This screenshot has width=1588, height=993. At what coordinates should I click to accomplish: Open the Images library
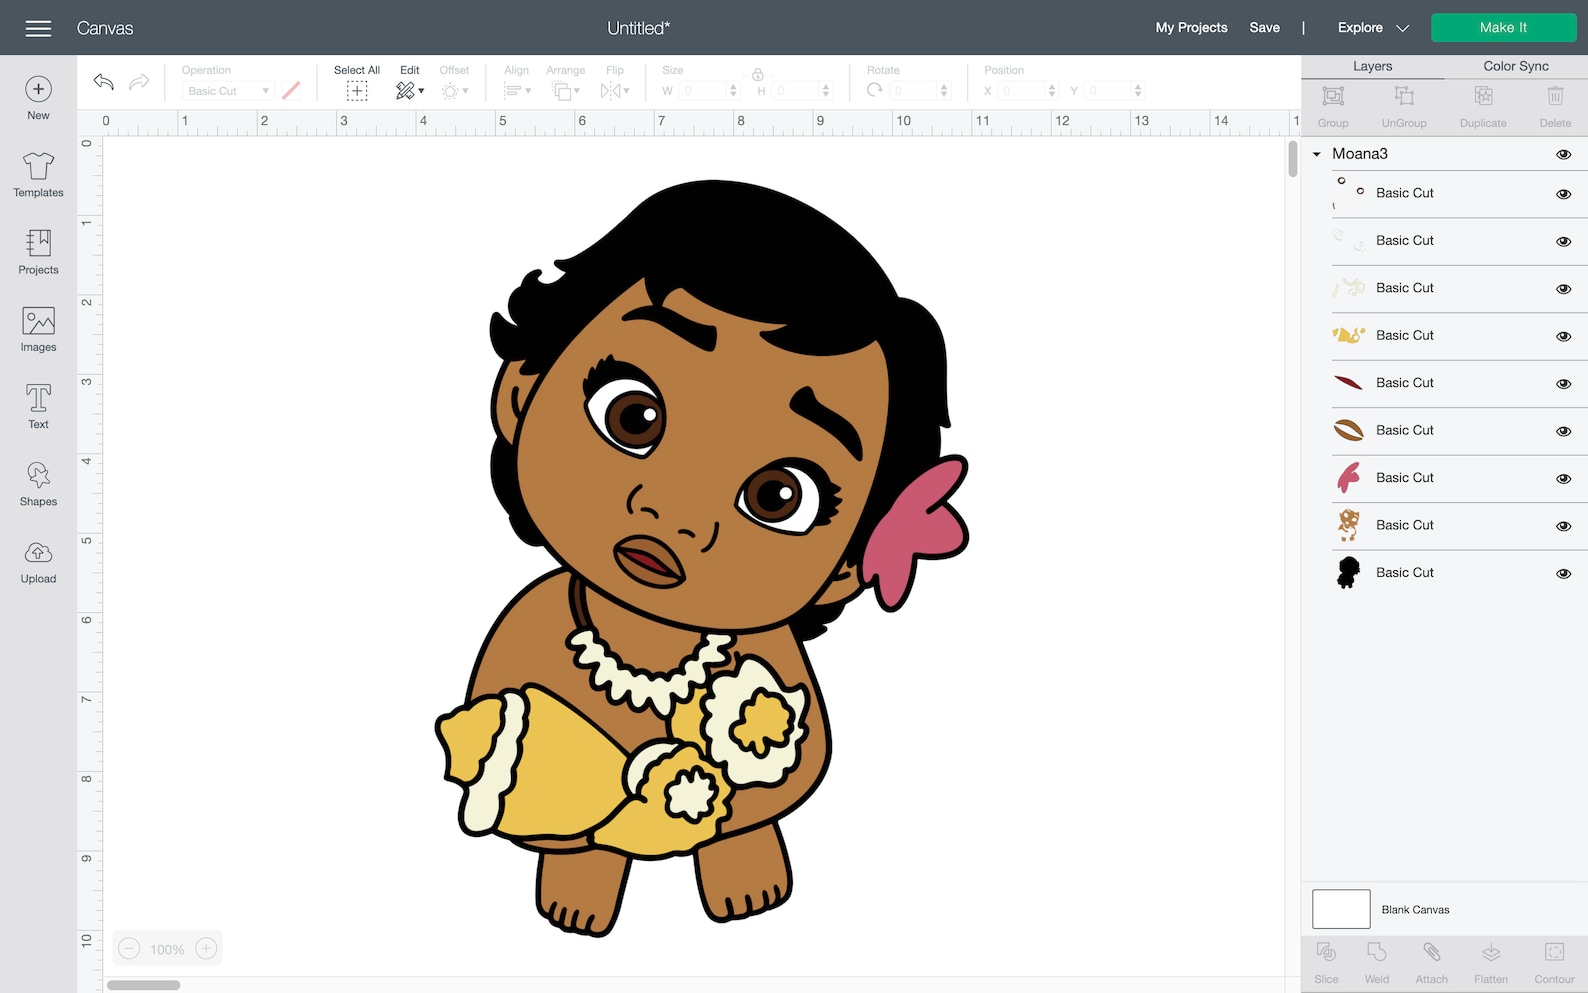pyautogui.click(x=38, y=329)
